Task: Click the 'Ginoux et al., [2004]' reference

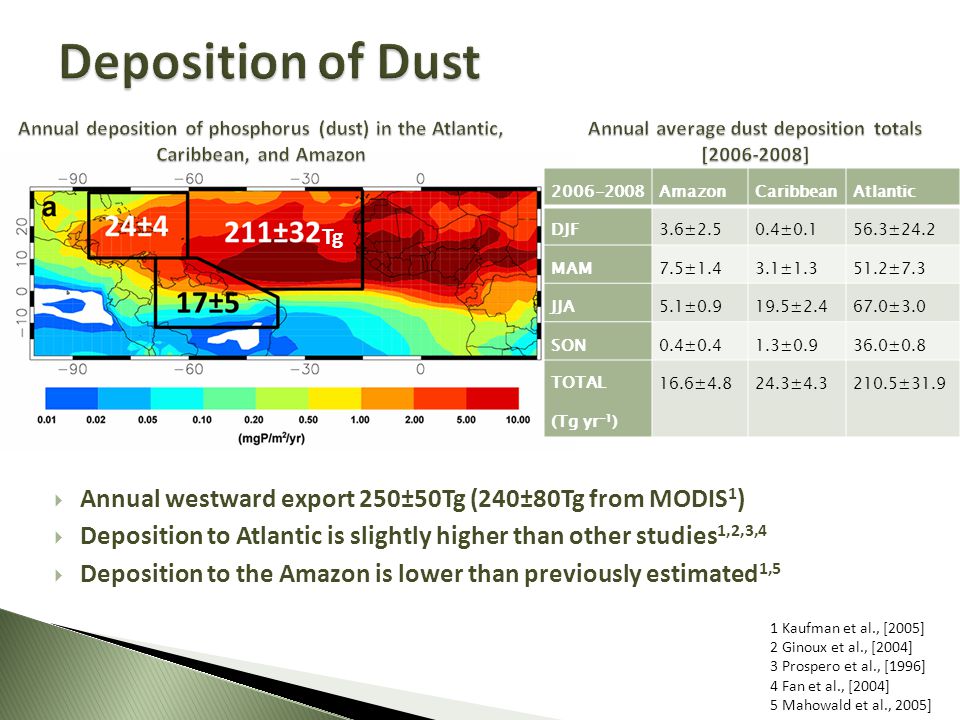Action: (x=841, y=647)
